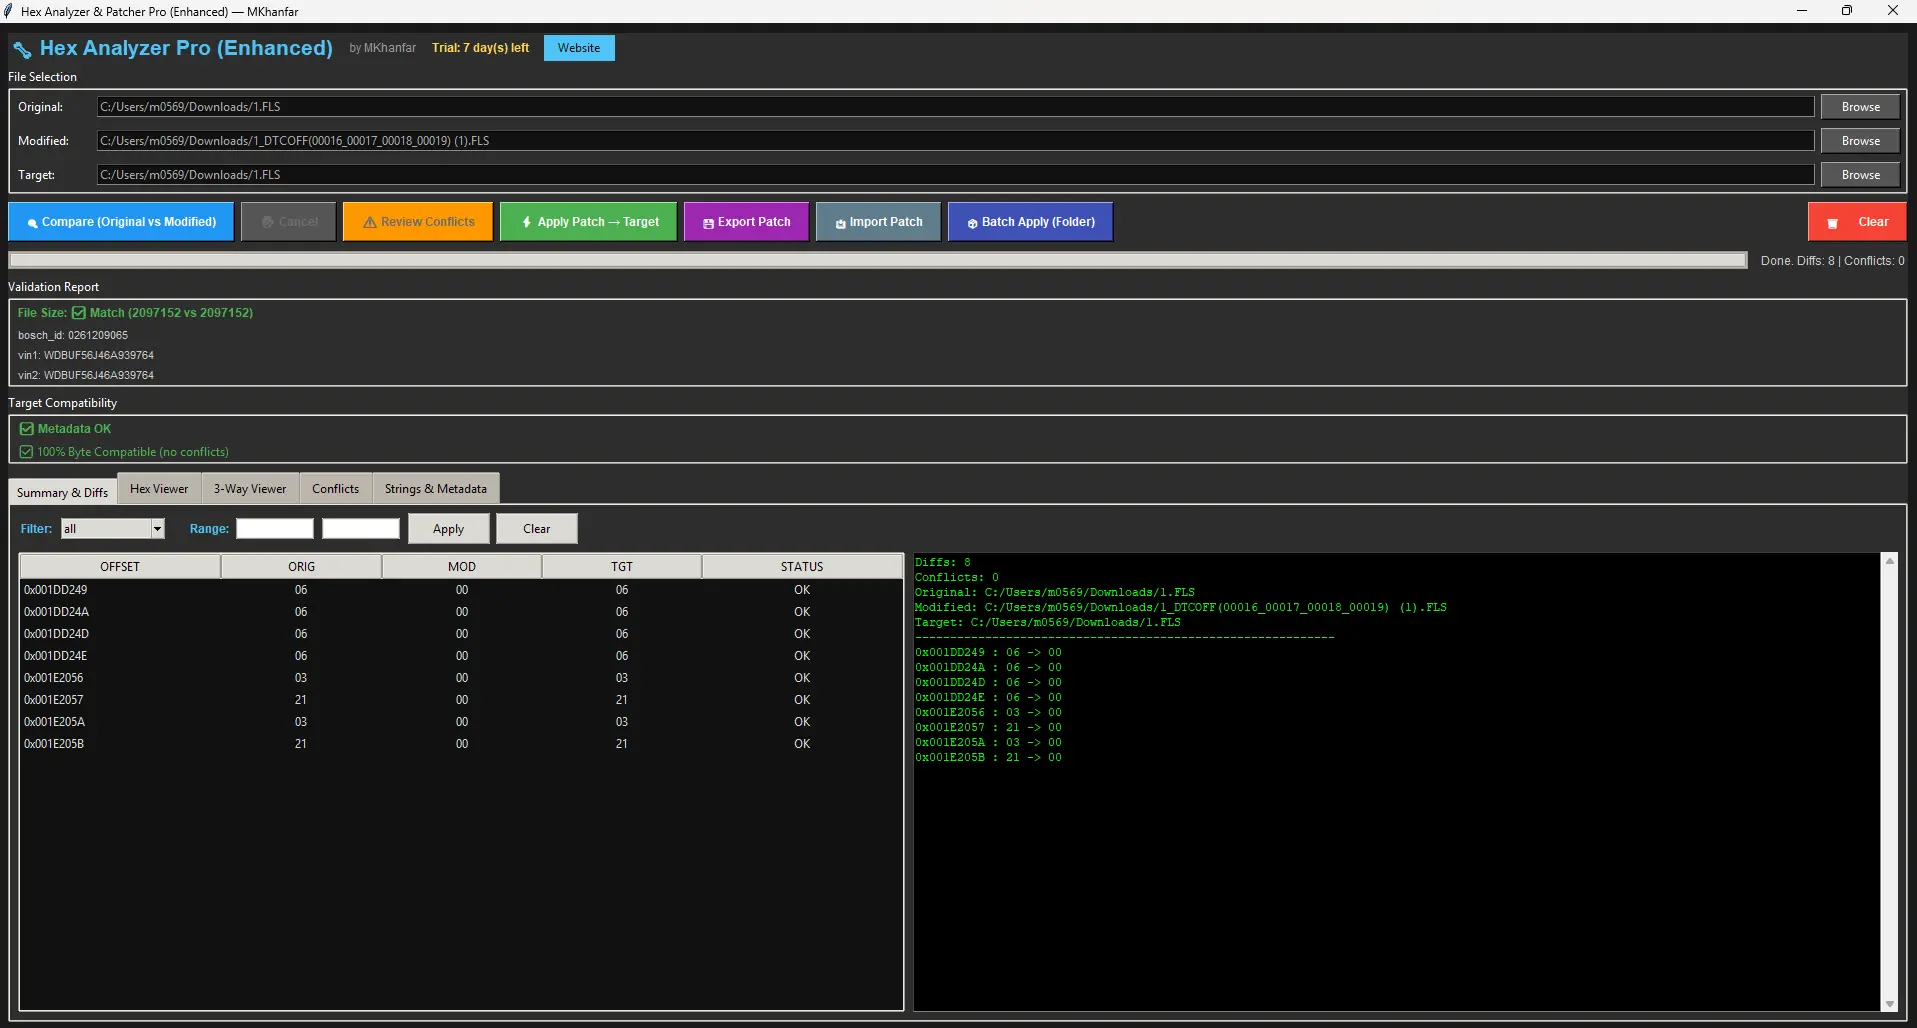Toggle the File Size Match checkbox
This screenshot has height=1028, width=1917.
79,312
